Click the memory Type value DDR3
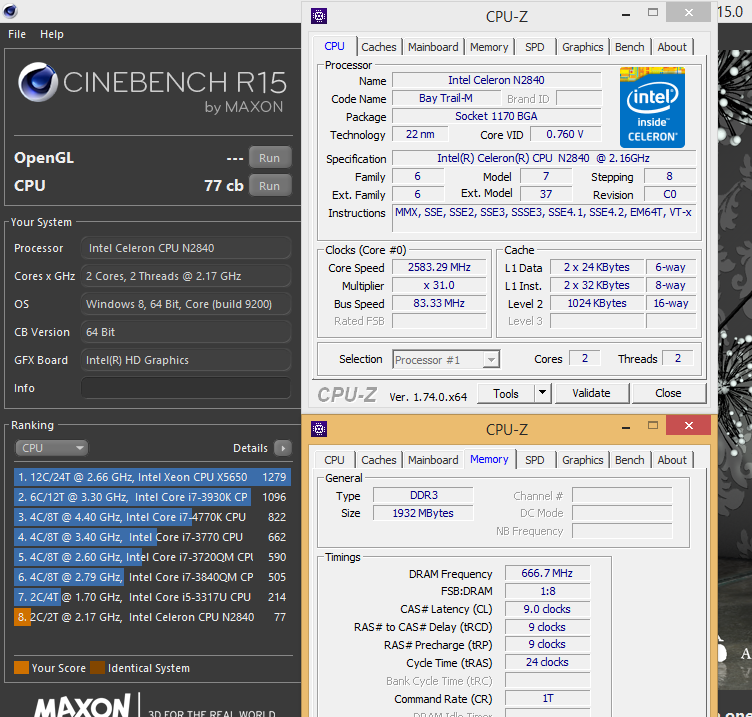This screenshot has width=752, height=717. 423,495
